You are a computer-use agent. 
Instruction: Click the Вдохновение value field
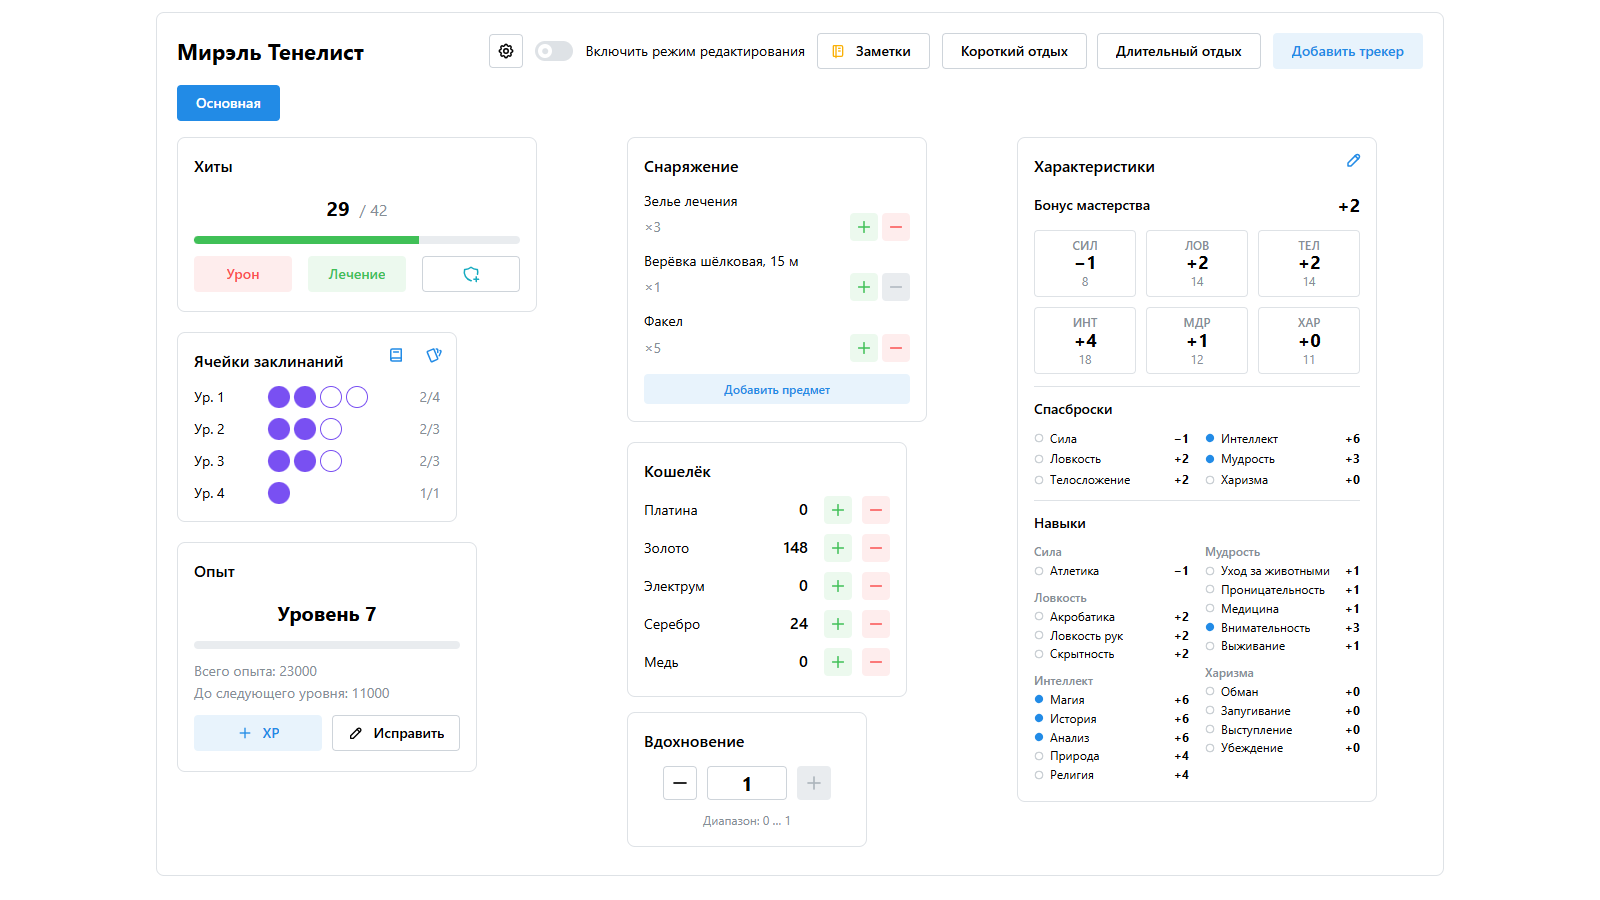click(747, 783)
